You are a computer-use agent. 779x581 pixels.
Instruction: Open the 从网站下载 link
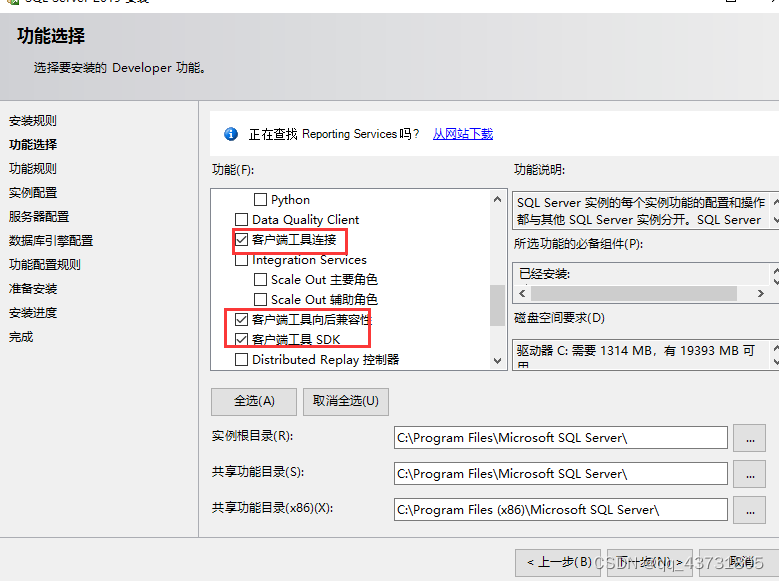(463, 134)
